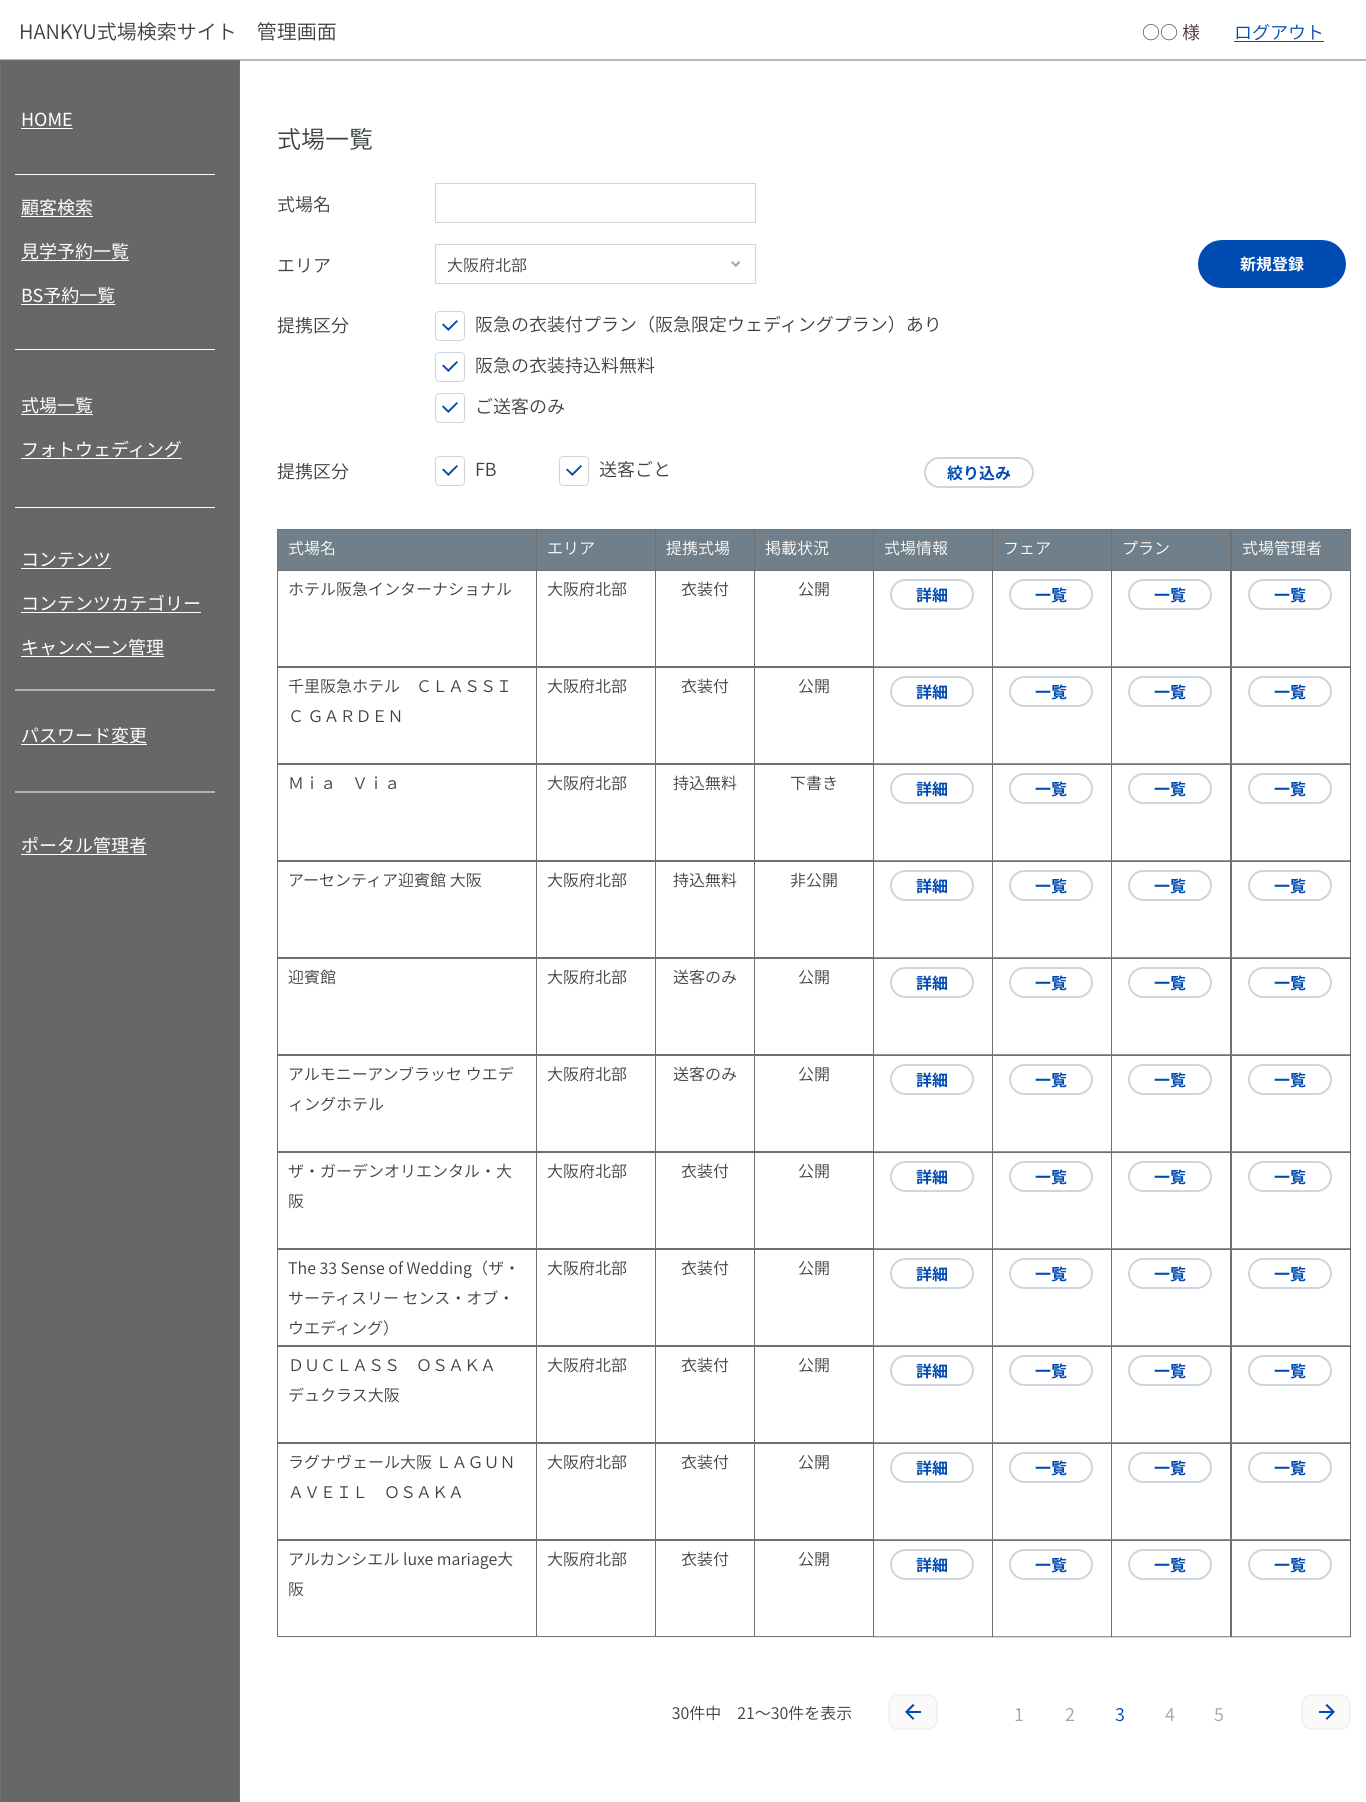Open プラン 一覧 for 迎賓館 row

point(1169,983)
